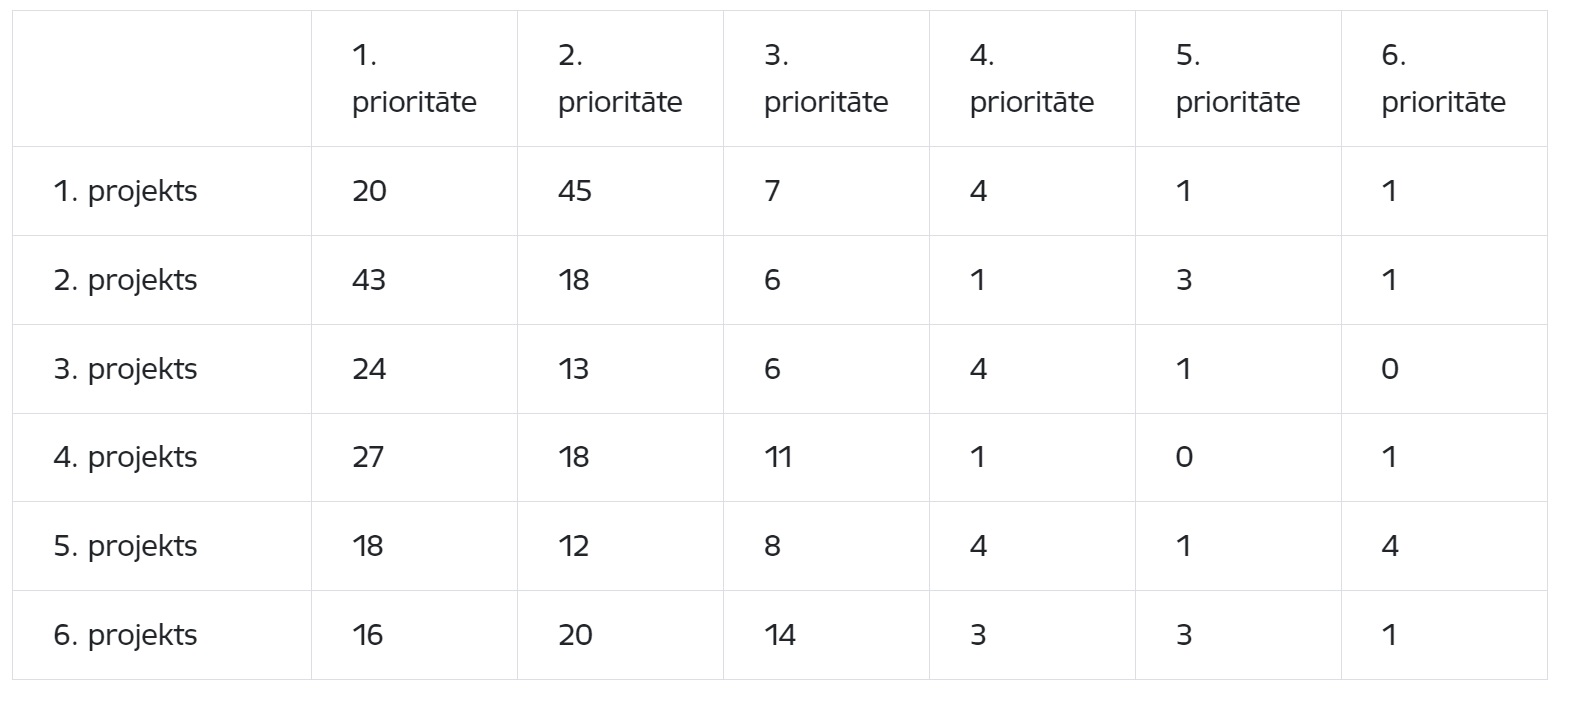The height and width of the screenshot is (702, 1572).
Task: Select the '6. projekts' row header
Action: click(x=162, y=635)
